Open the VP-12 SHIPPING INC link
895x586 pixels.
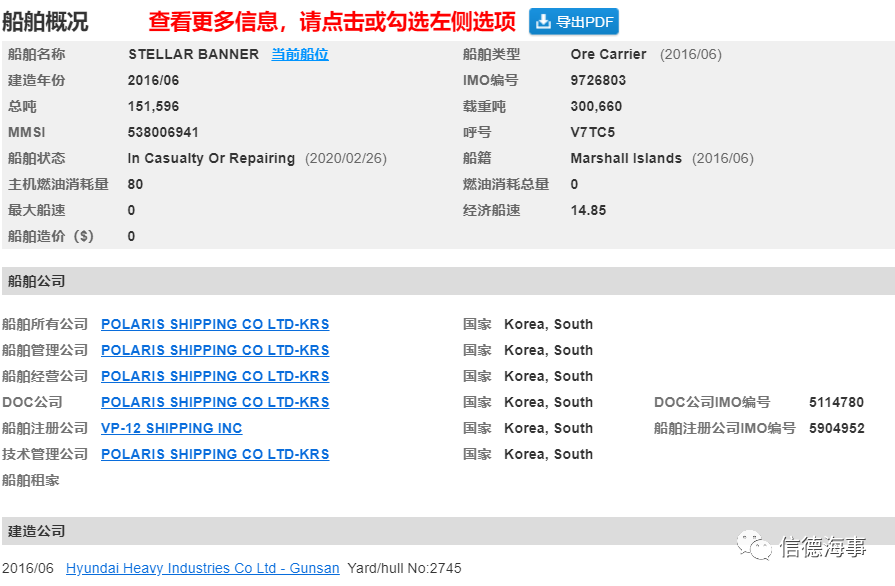[172, 429]
